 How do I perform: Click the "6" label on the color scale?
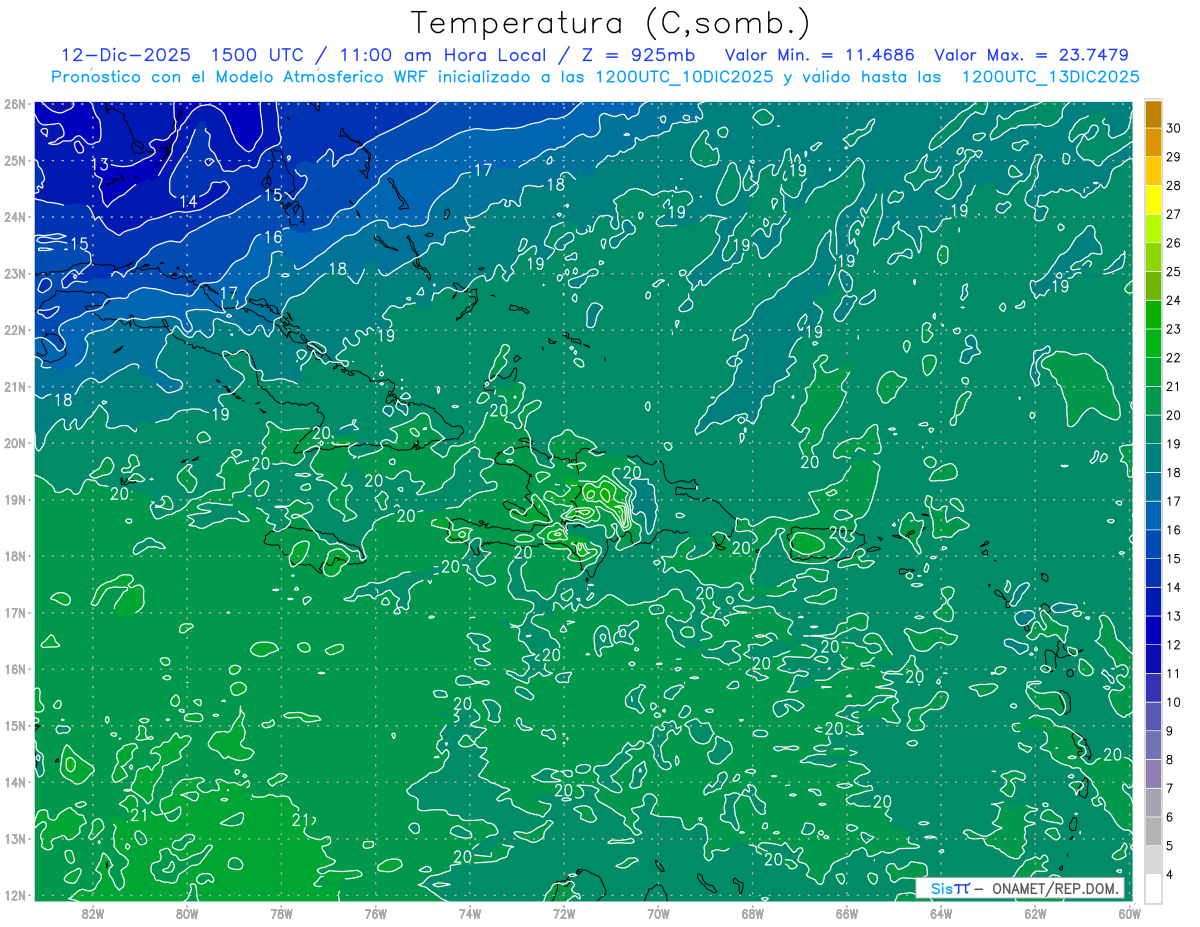pyautogui.click(x=1170, y=818)
